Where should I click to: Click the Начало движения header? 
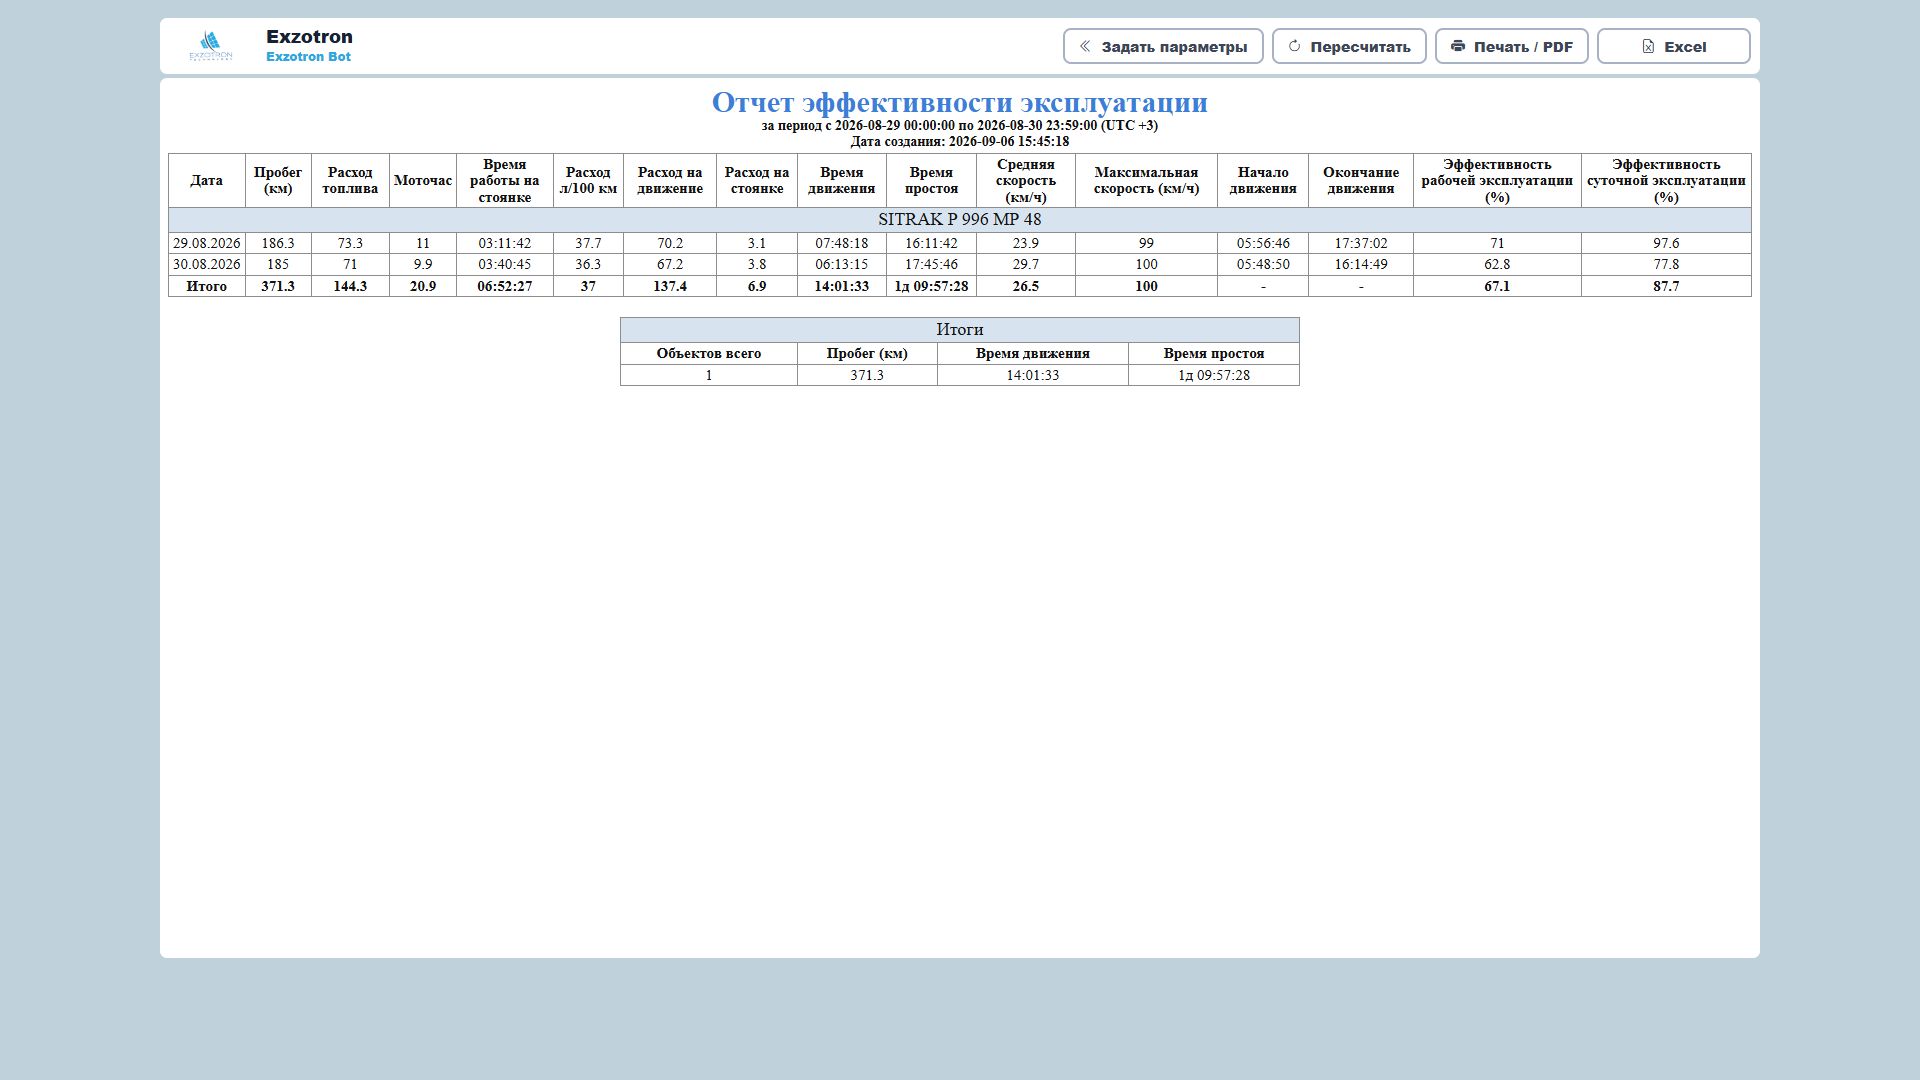pyautogui.click(x=1263, y=180)
